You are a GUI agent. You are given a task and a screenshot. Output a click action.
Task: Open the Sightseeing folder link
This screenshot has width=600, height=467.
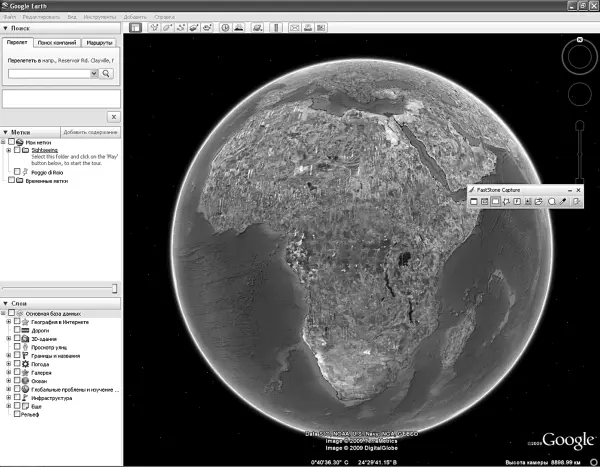tap(44, 150)
